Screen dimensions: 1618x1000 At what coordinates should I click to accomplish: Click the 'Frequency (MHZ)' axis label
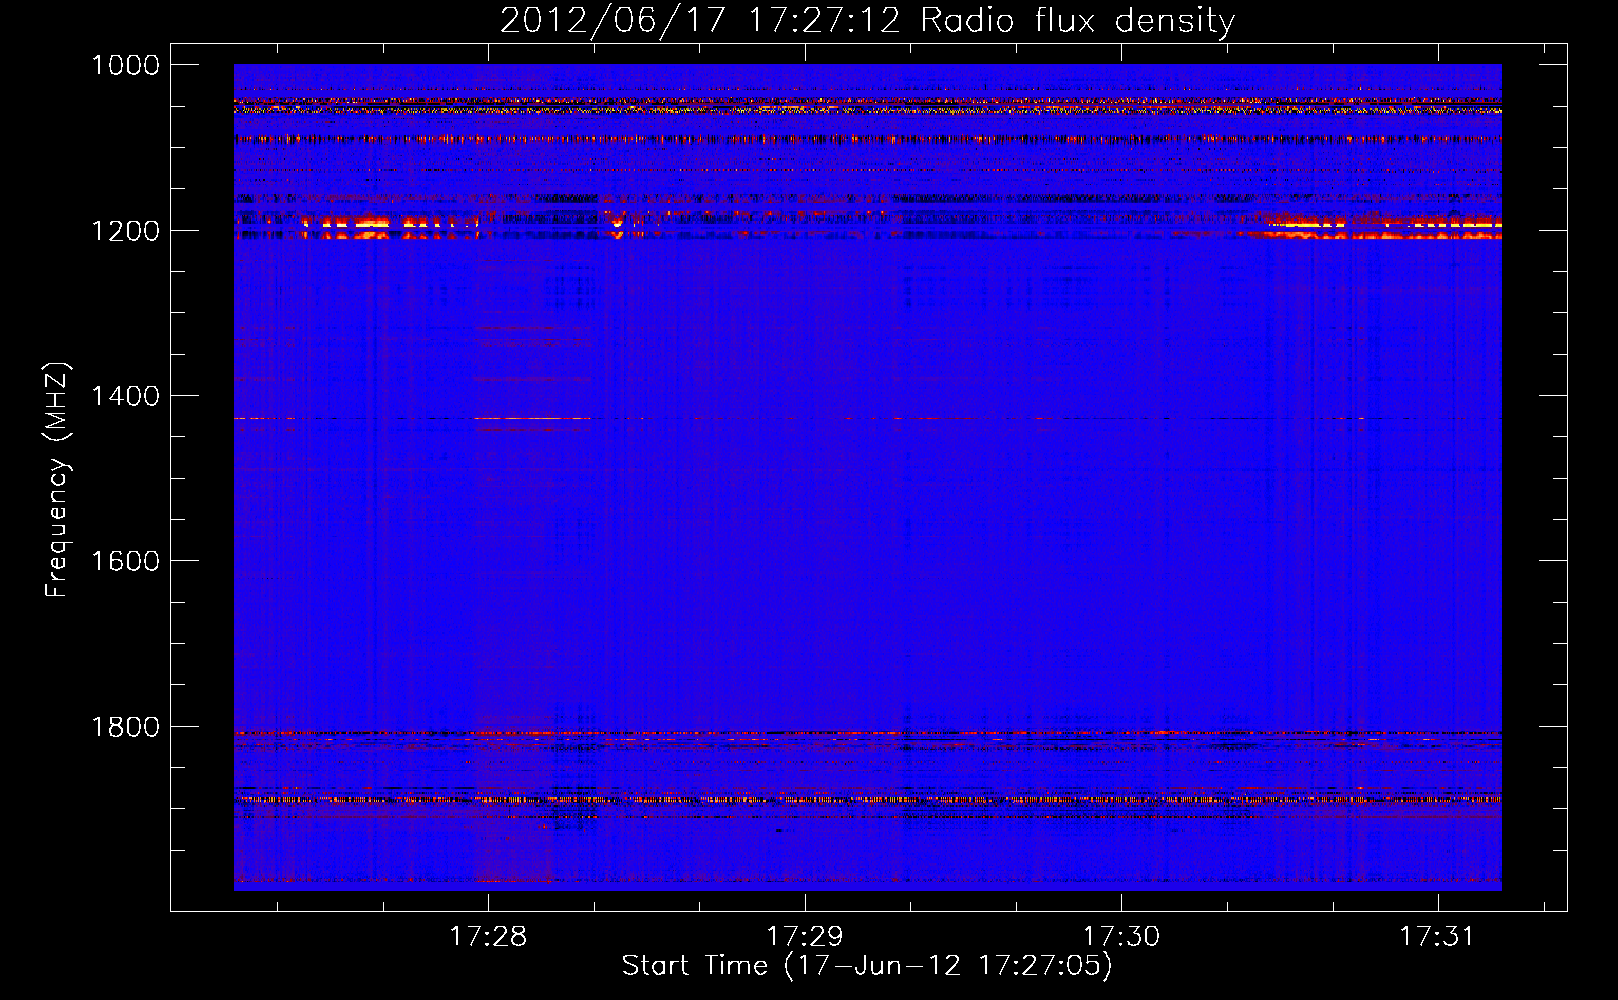(x=57, y=480)
